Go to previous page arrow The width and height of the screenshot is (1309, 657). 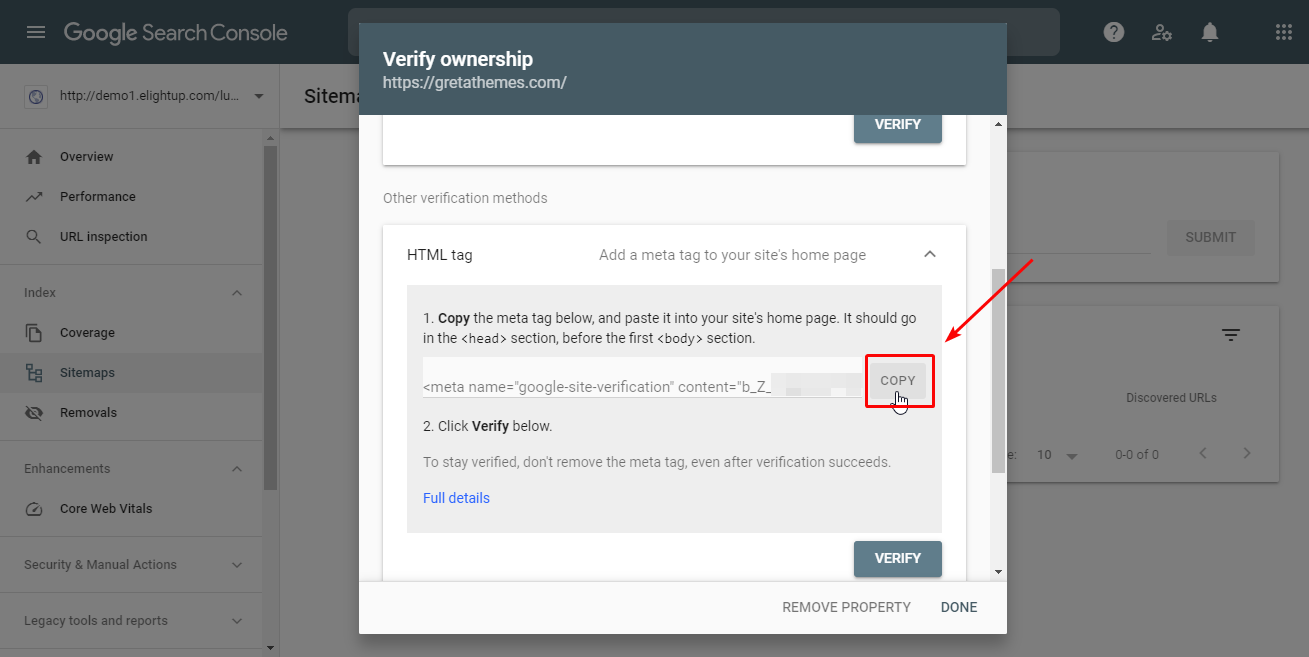pos(1203,454)
